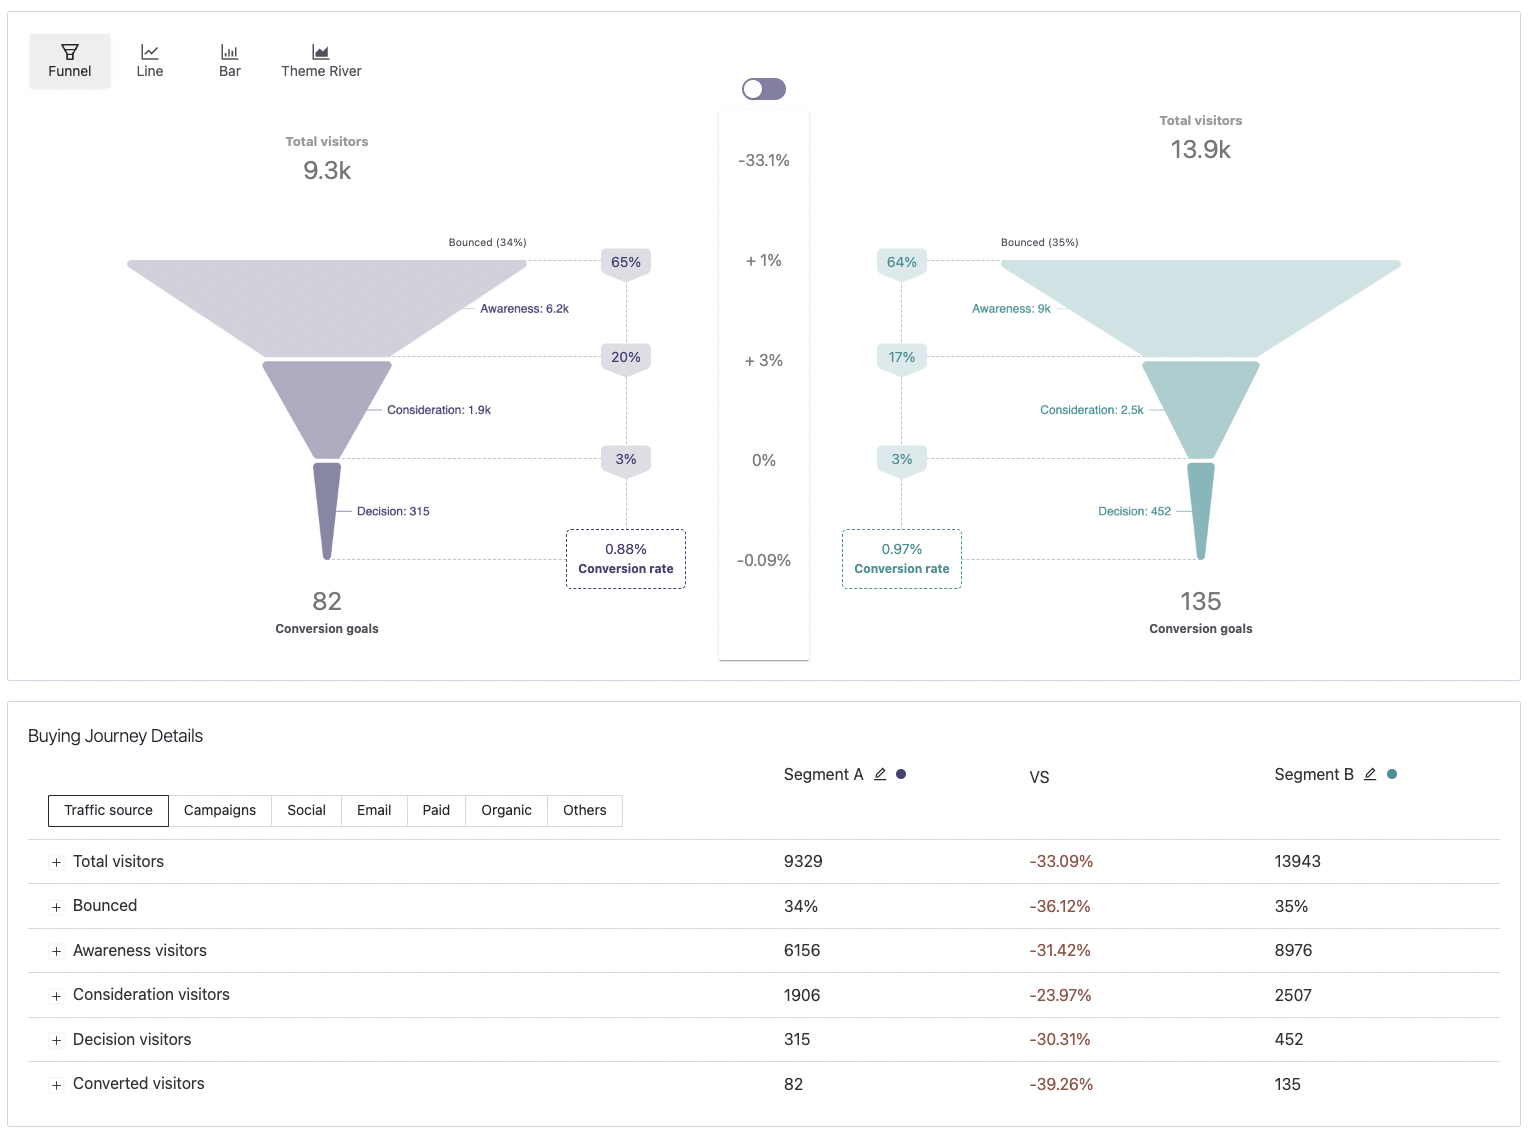Switch to the Line chart view

click(149, 59)
